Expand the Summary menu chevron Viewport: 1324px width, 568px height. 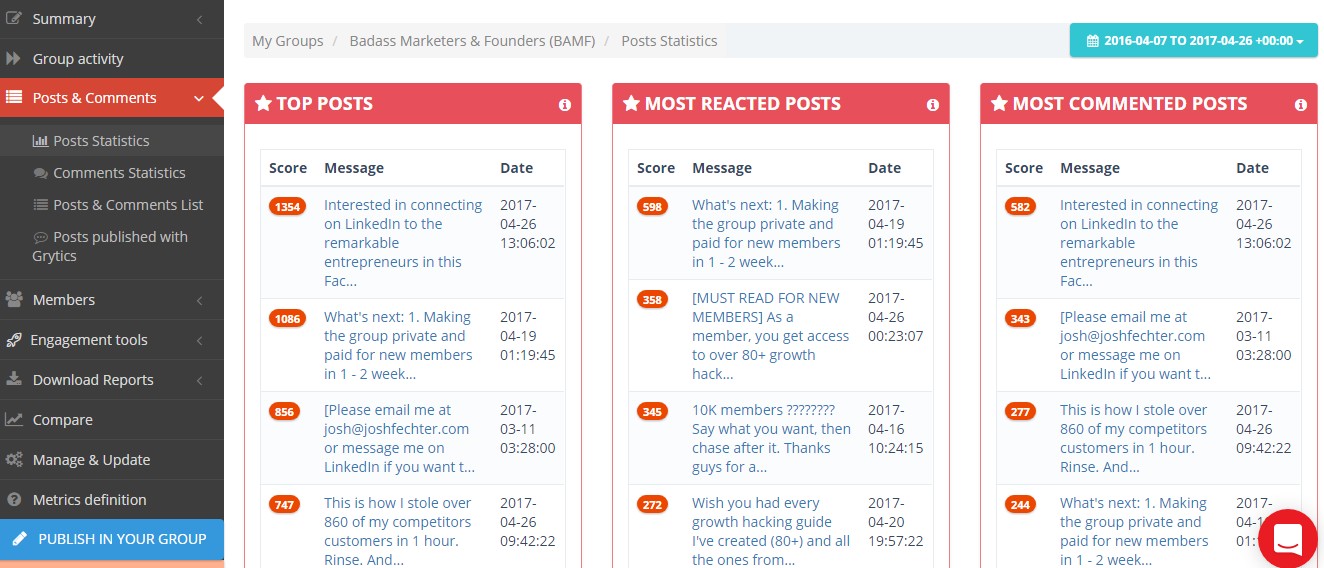click(x=200, y=19)
